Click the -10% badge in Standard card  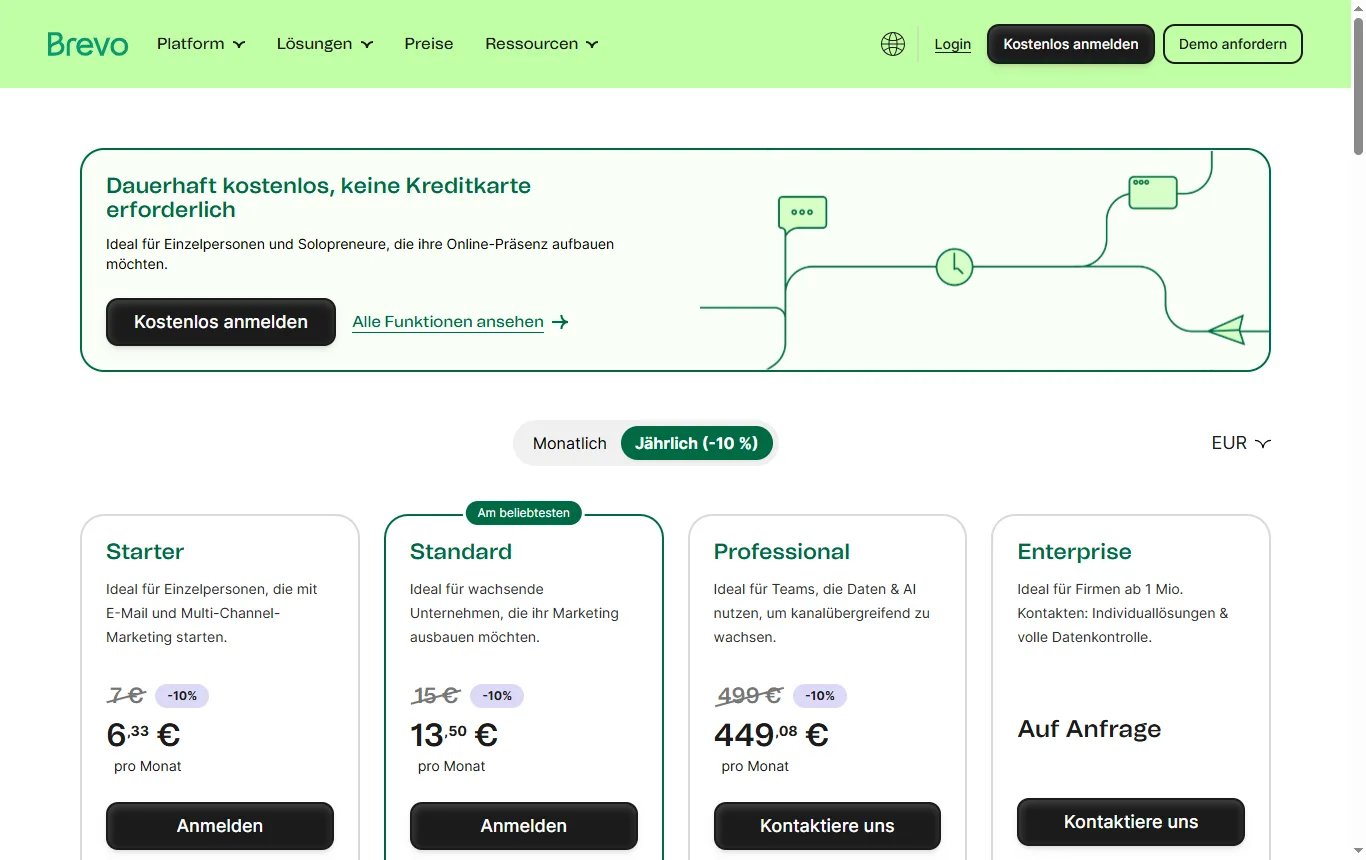(x=497, y=696)
